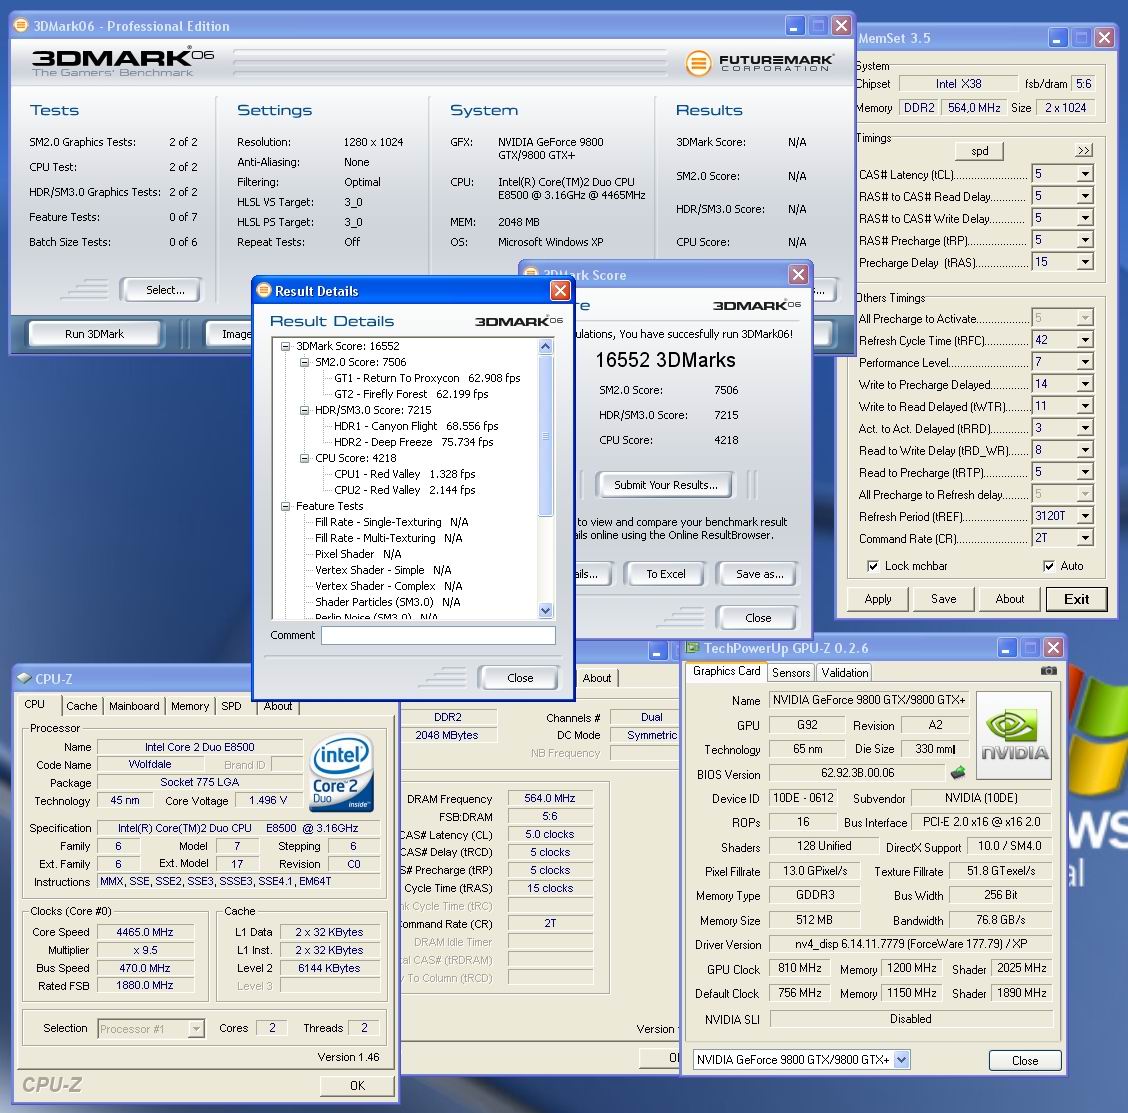Screen dimensions: 1128x1113
Task: Open RAS# Precharge (tRP) dropdown
Action: click(x=1085, y=240)
